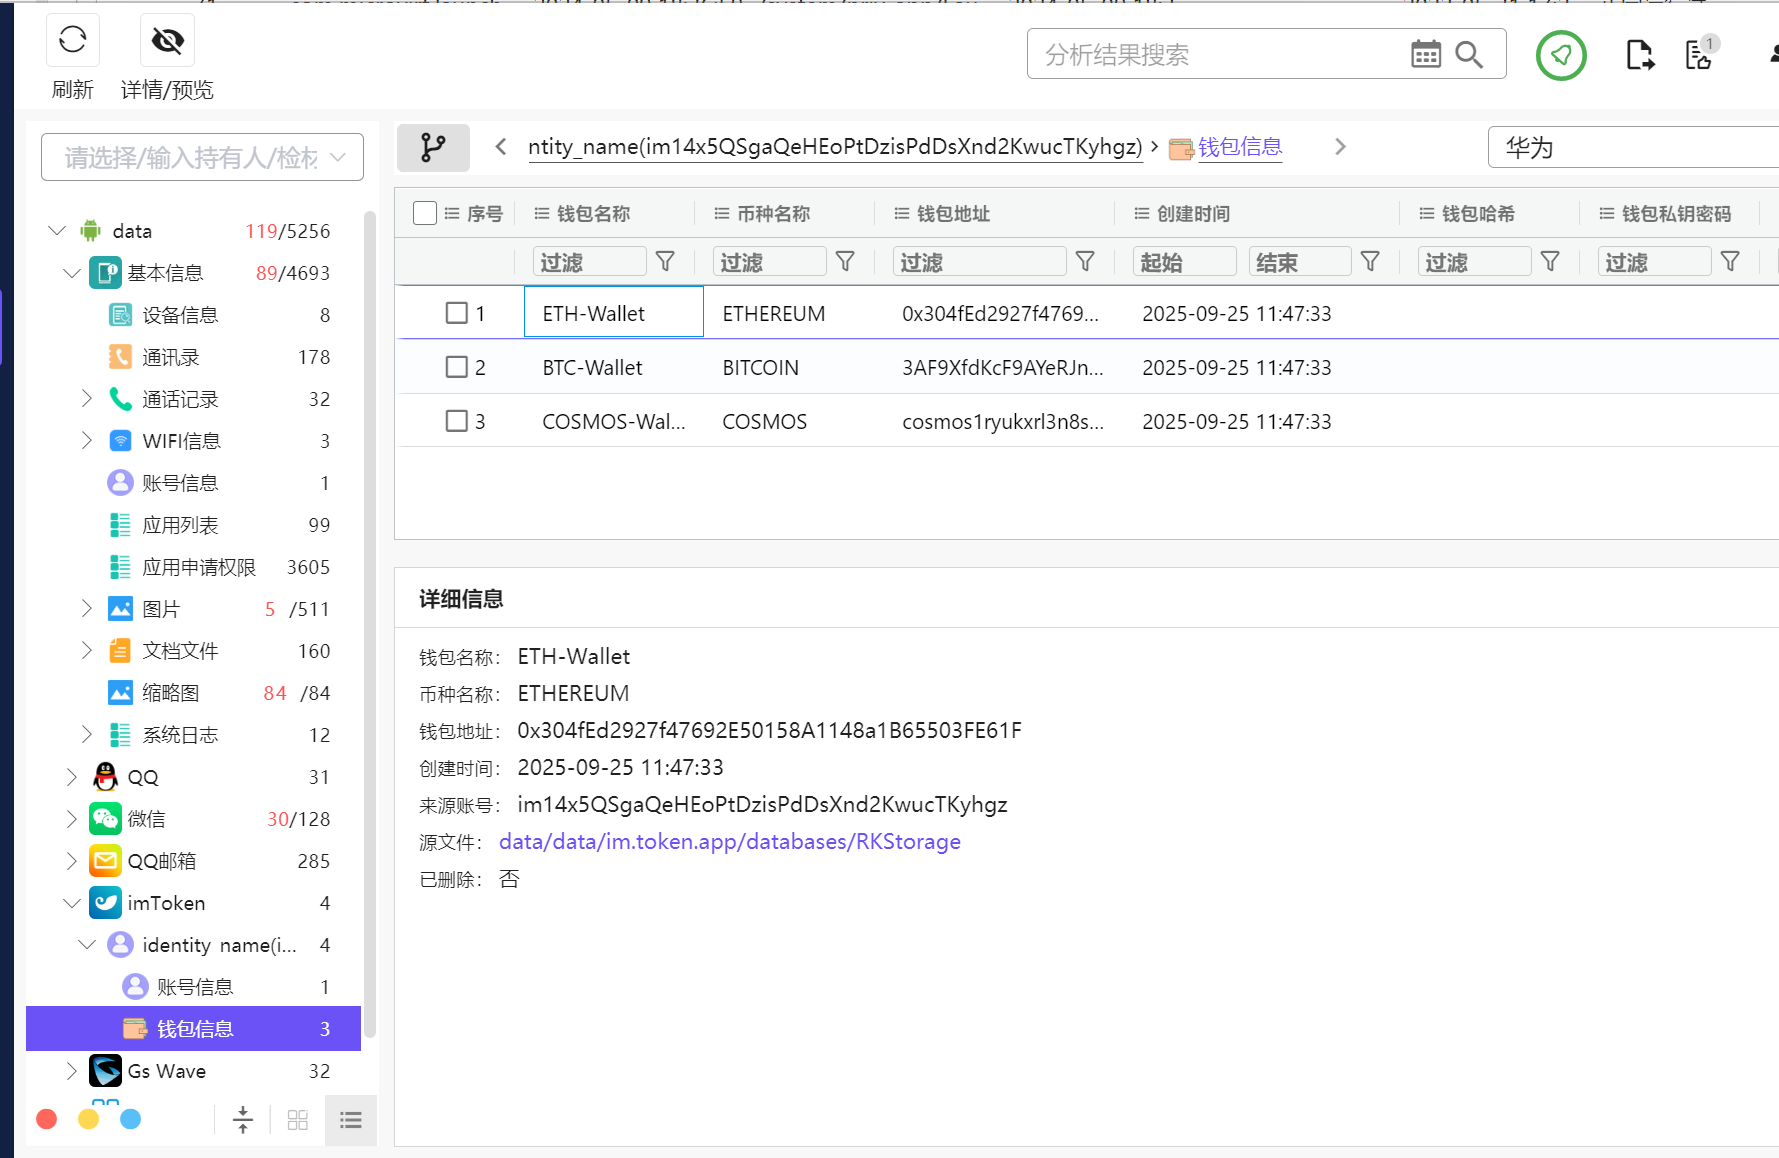Click the 钱包信息 breadcrumb link
Viewport: 1779px width, 1158px height.
coord(1240,147)
